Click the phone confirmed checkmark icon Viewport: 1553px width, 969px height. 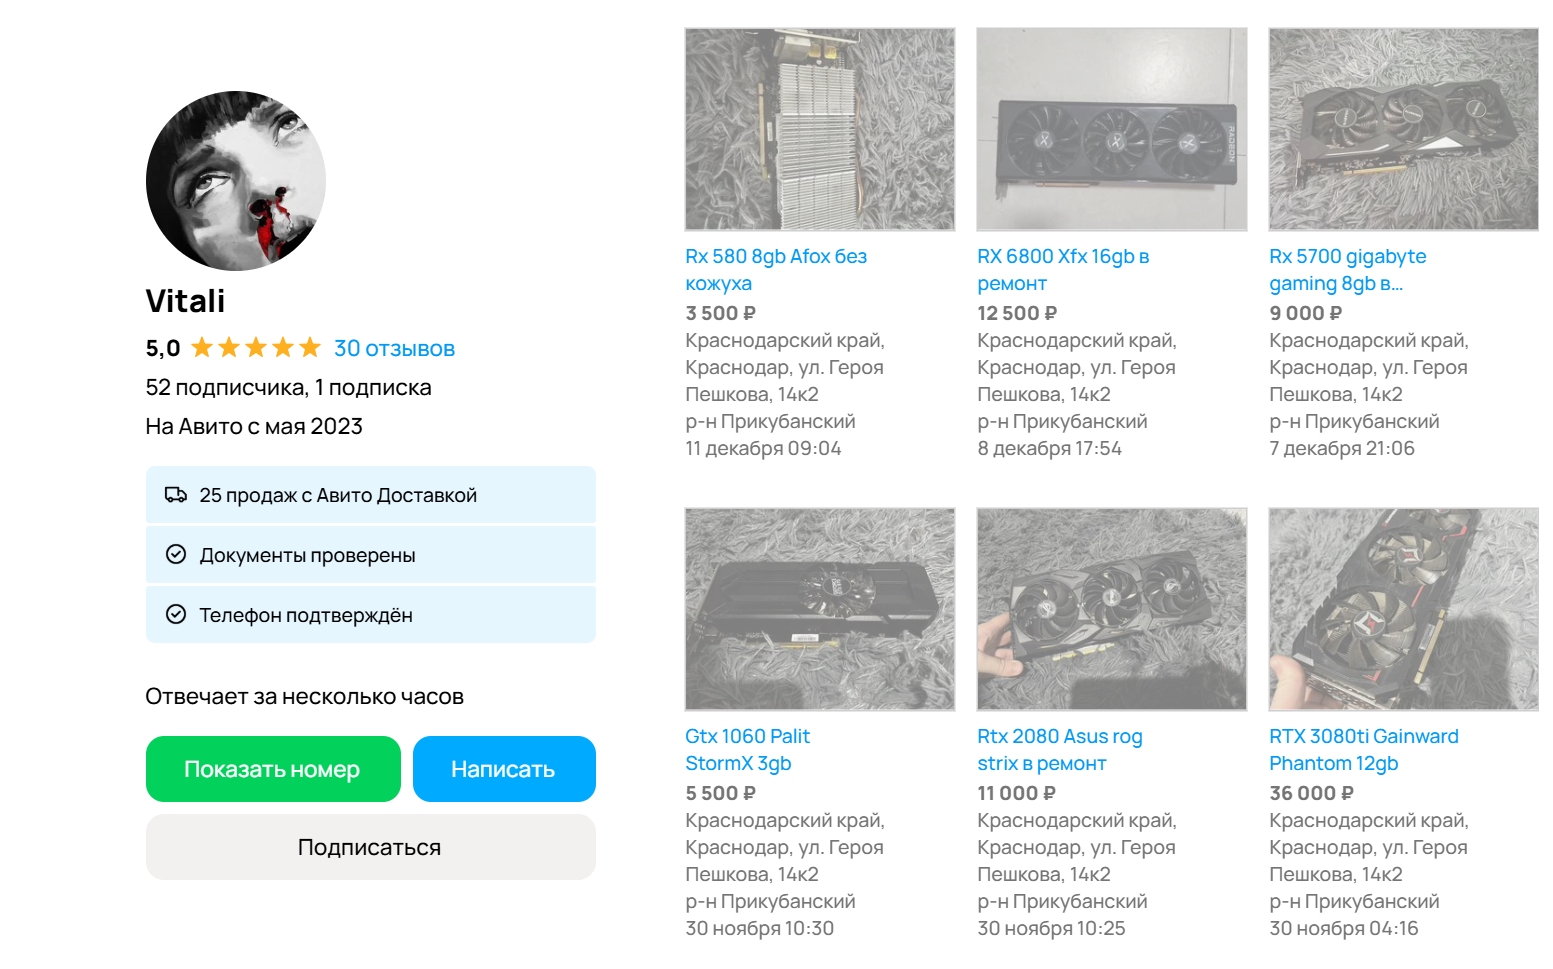176,614
